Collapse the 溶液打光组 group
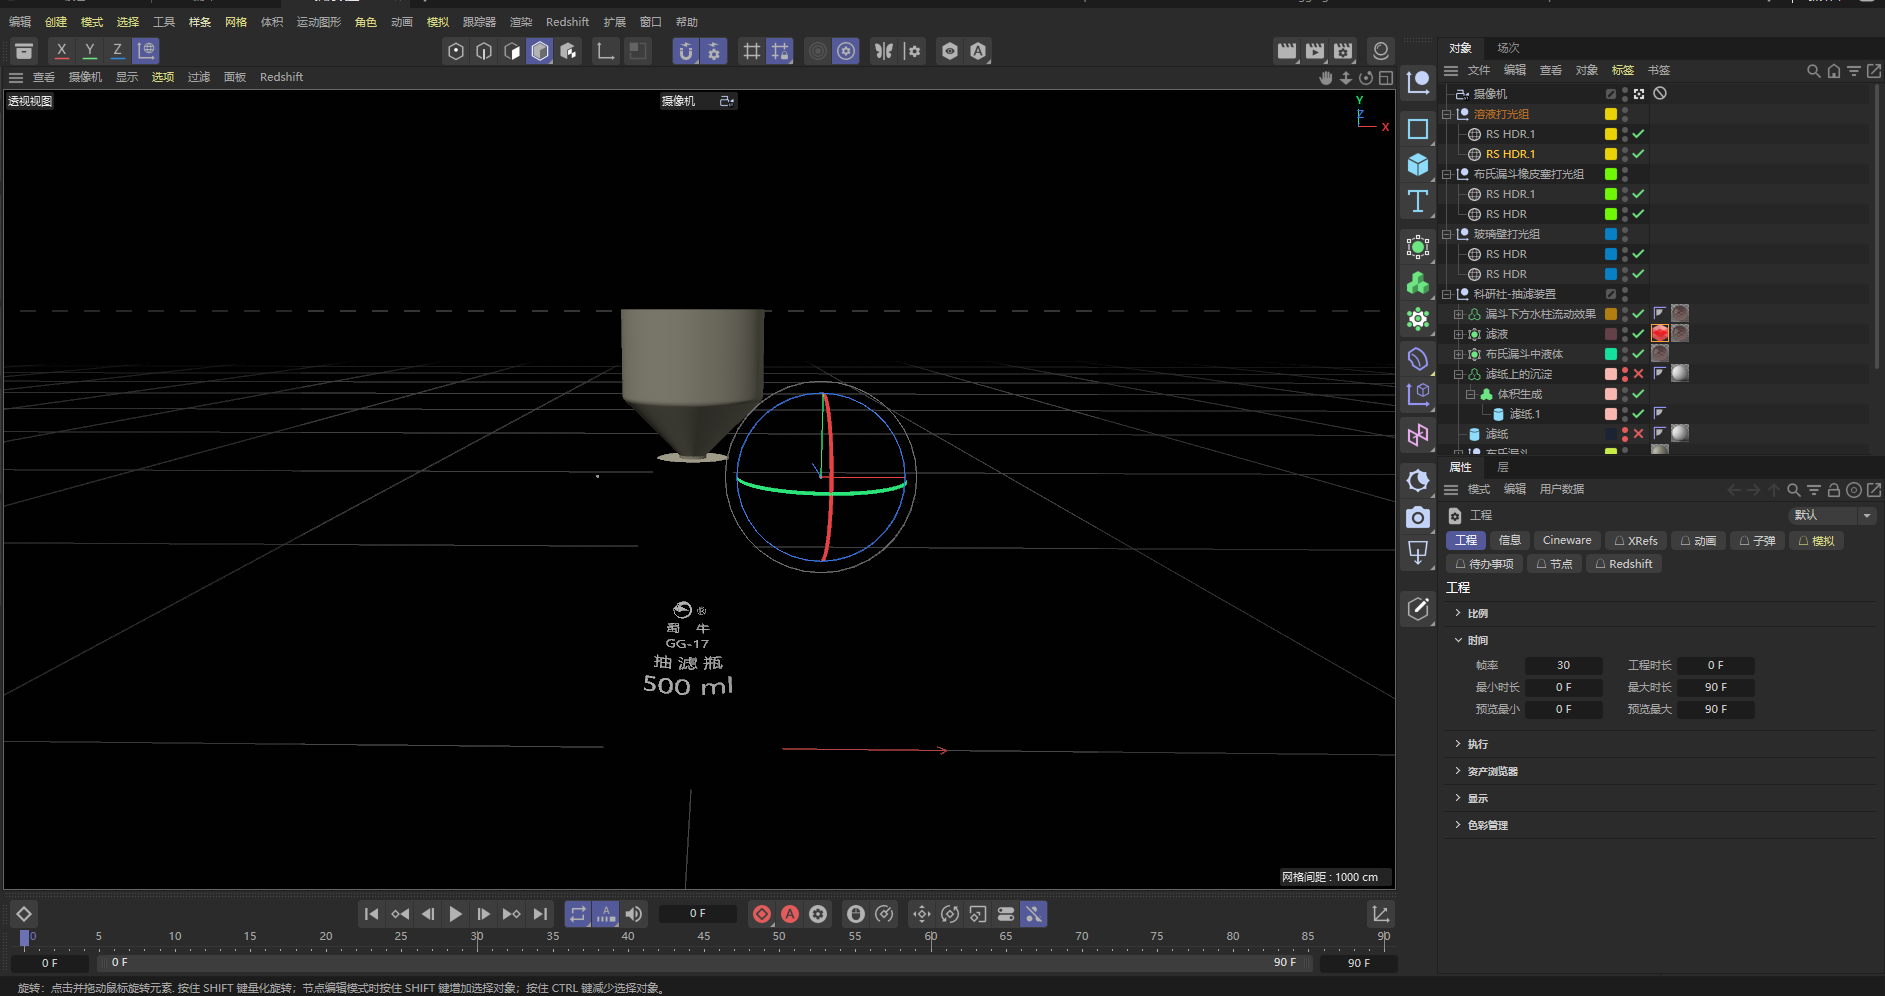Image resolution: width=1885 pixels, height=996 pixels. (x=1447, y=114)
